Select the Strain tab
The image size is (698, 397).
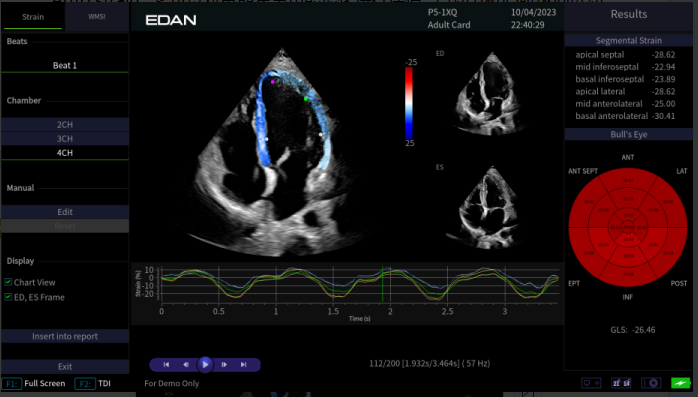tap(33, 16)
